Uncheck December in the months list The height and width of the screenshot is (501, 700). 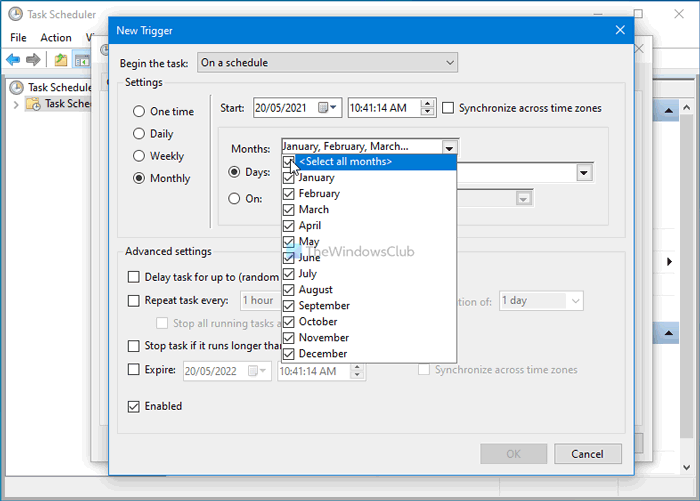(289, 354)
